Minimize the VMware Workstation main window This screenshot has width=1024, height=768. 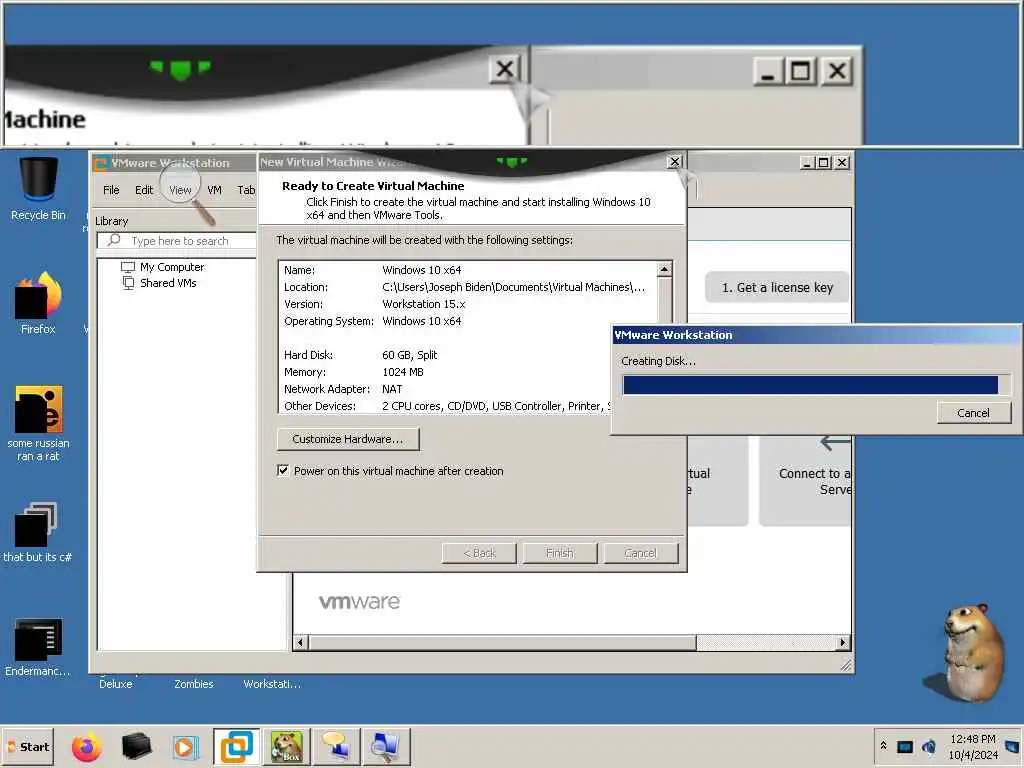807,163
